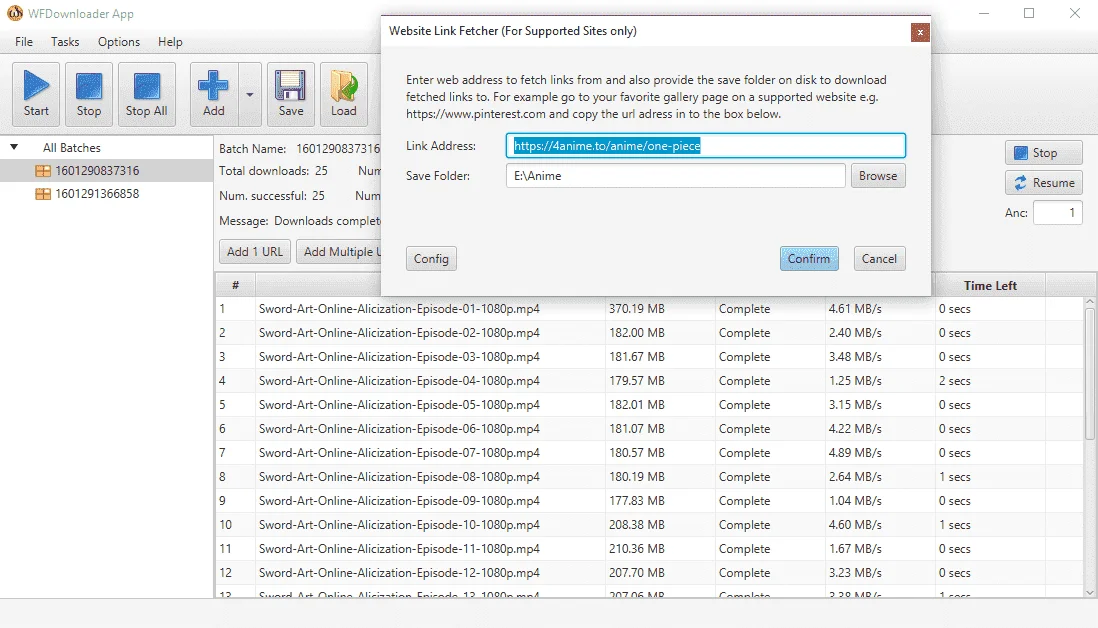
Task: Click the WFDownloader App logo icon
Action: [x=15, y=13]
